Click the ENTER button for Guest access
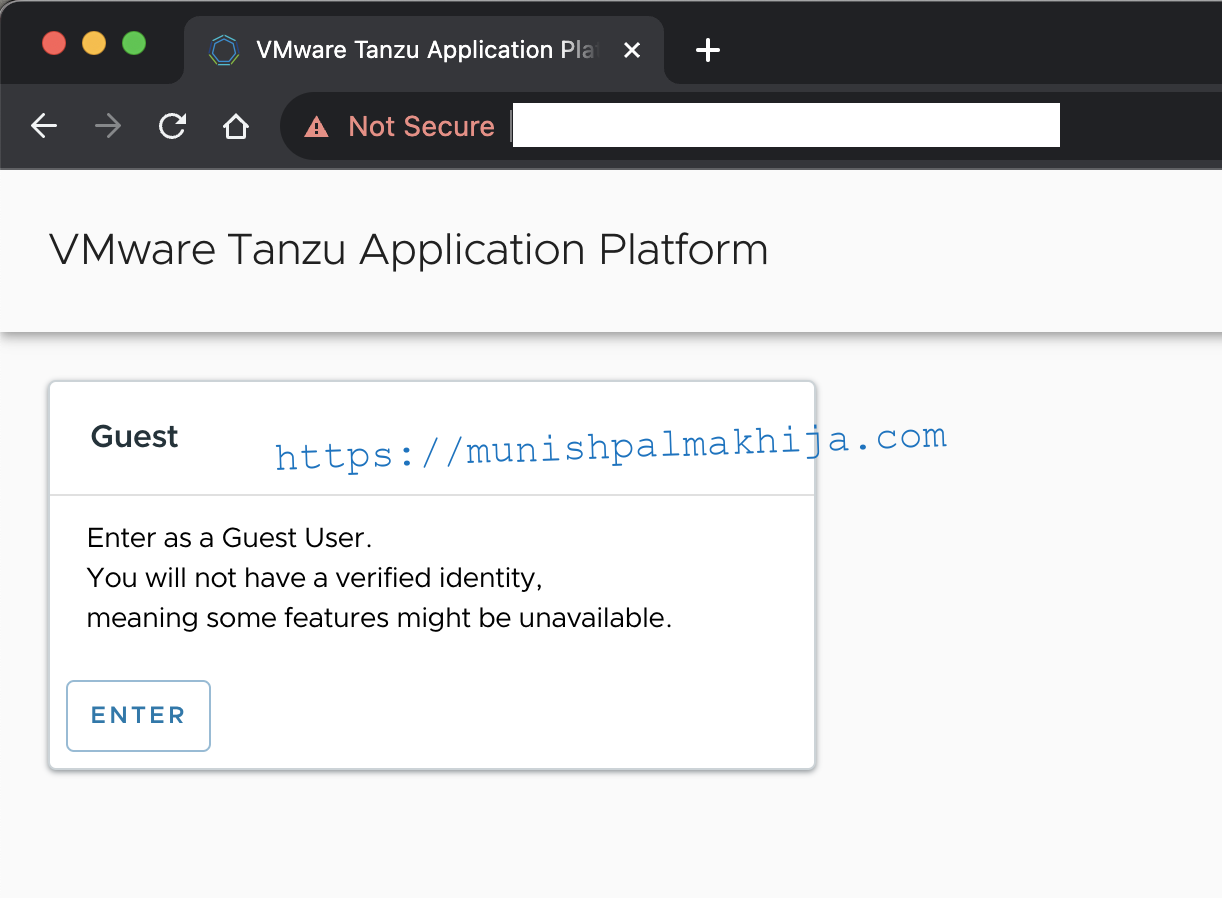1222x898 pixels. coord(139,715)
